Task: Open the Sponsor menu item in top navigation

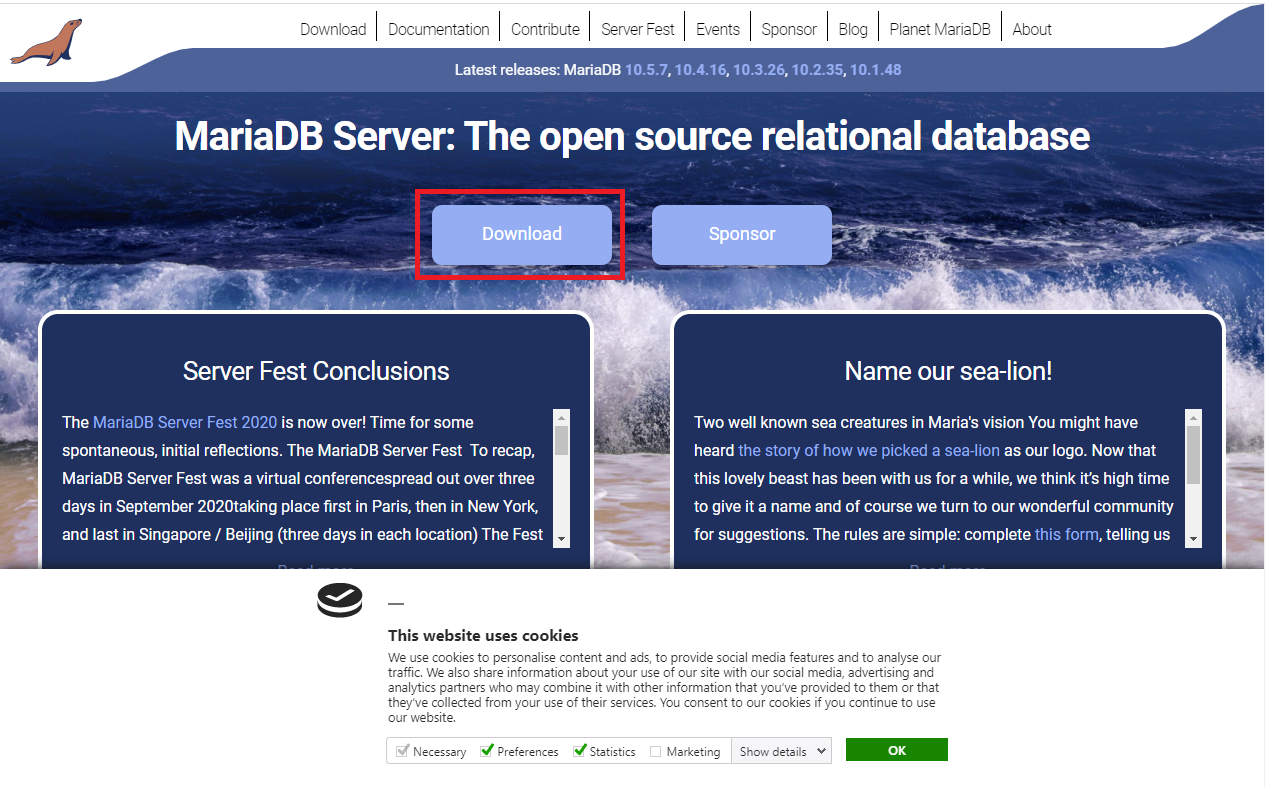Action: click(x=789, y=29)
